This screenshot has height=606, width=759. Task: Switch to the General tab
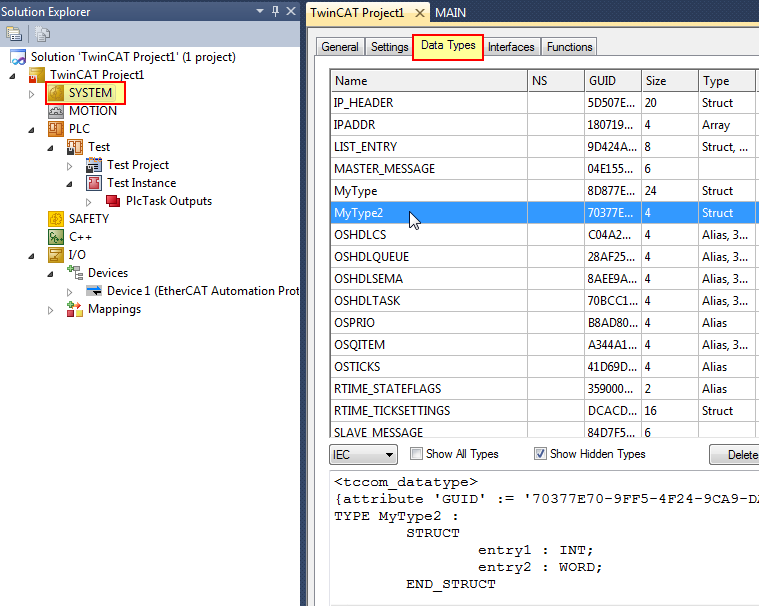click(340, 47)
